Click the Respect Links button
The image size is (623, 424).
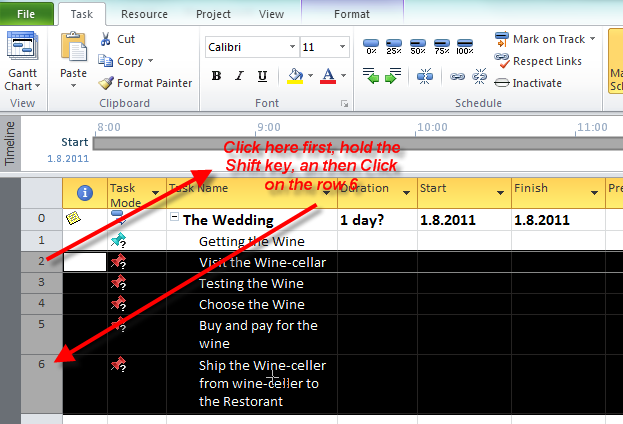pos(539,61)
